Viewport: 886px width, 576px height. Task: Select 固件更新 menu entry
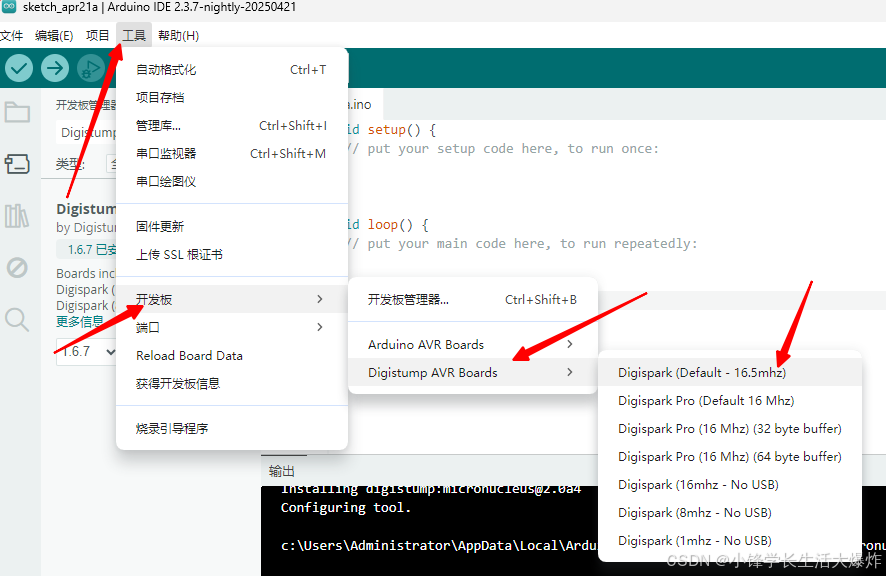(232, 227)
